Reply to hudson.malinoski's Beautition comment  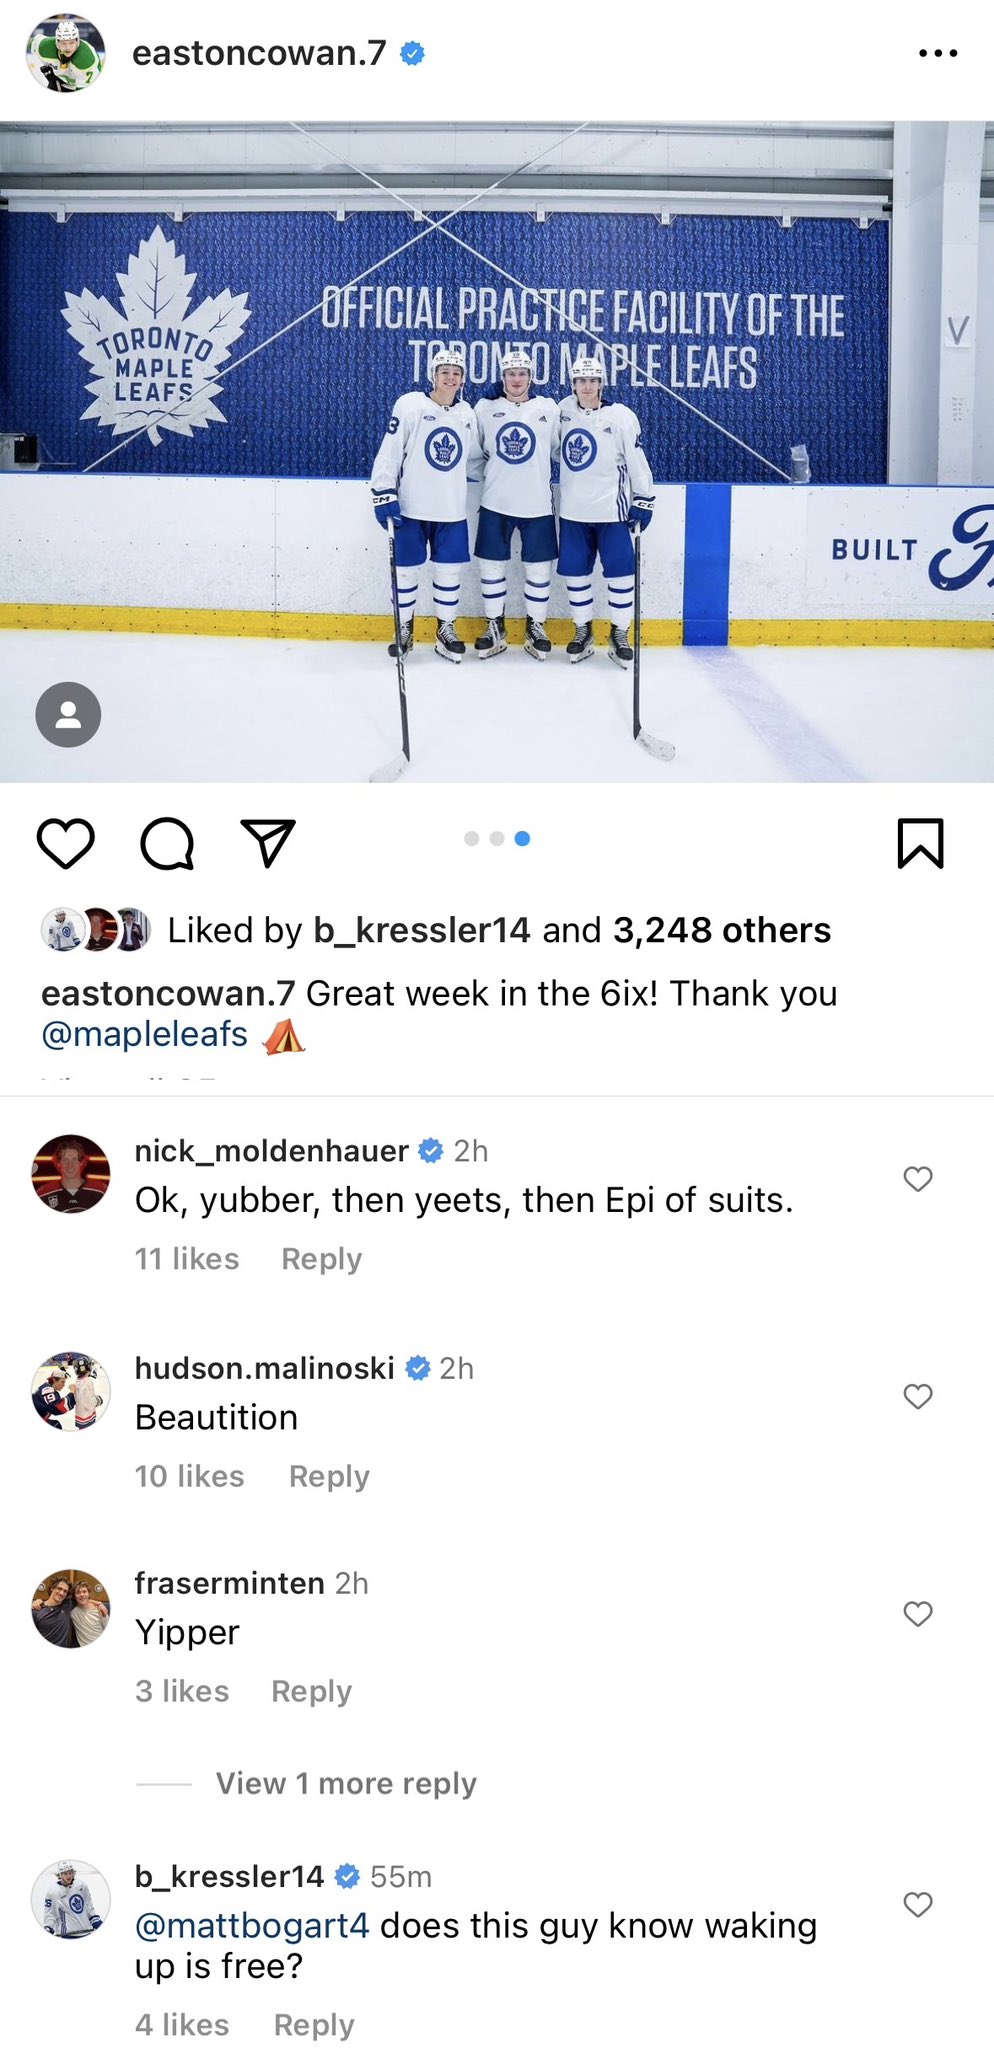[x=329, y=1476]
